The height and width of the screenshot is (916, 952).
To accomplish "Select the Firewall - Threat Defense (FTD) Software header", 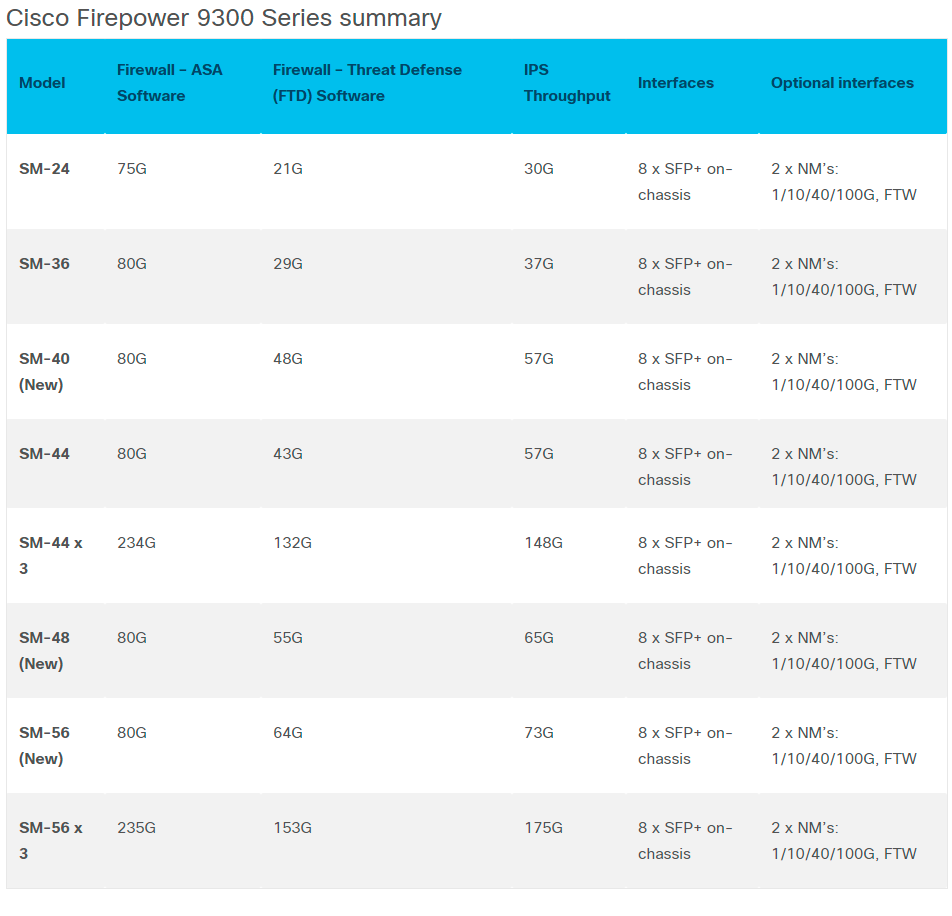I will pos(367,83).
